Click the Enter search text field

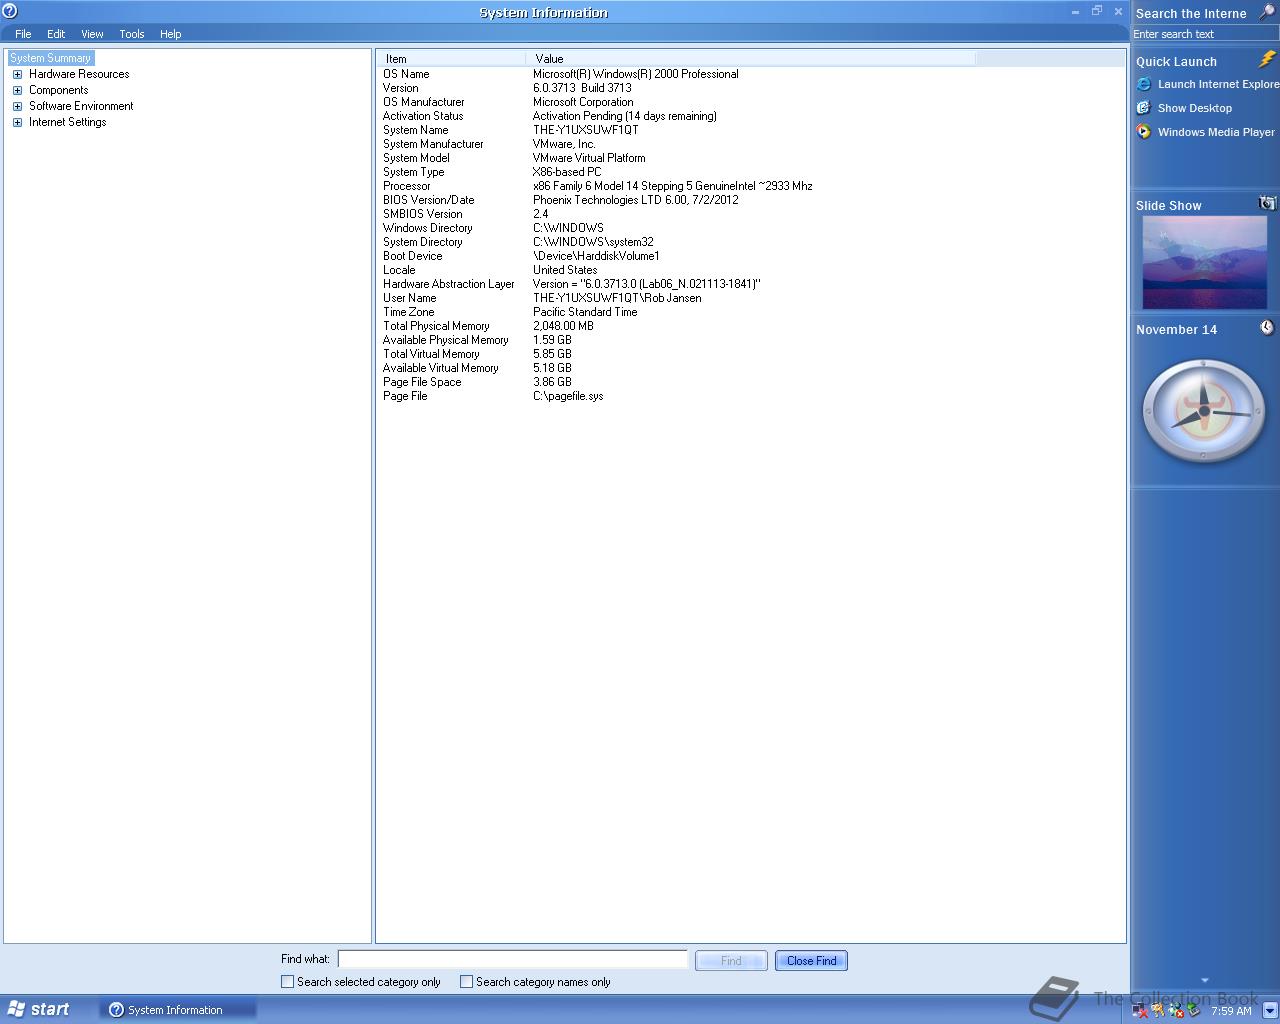[x=1205, y=34]
